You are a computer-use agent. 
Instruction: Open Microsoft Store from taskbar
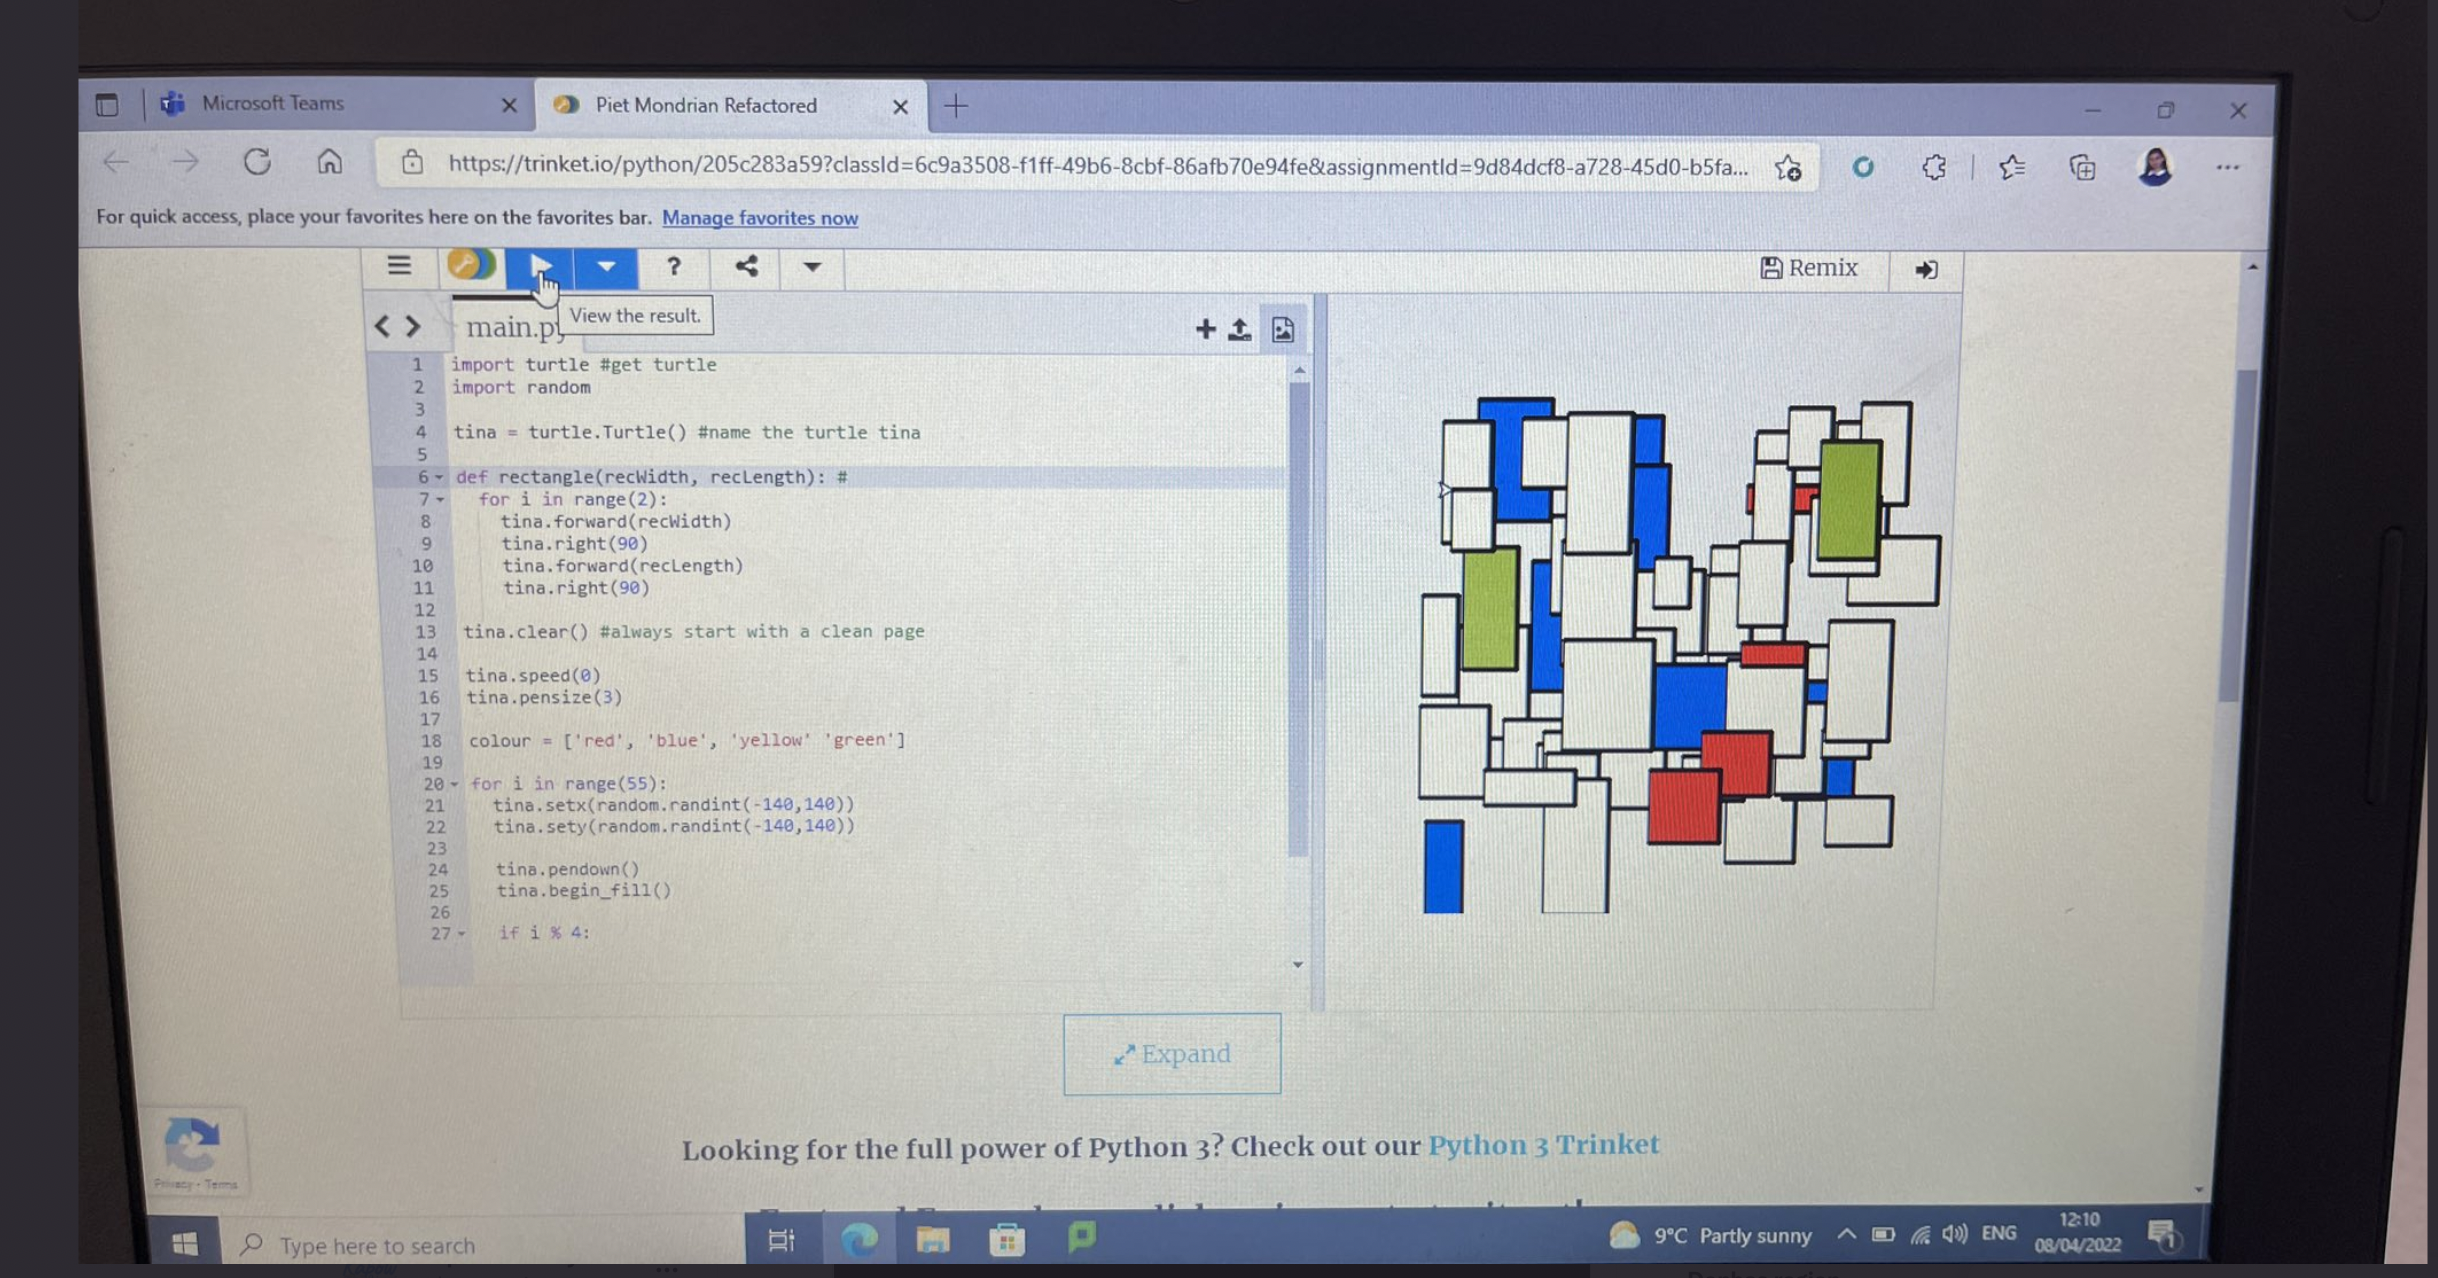coord(1007,1240)
